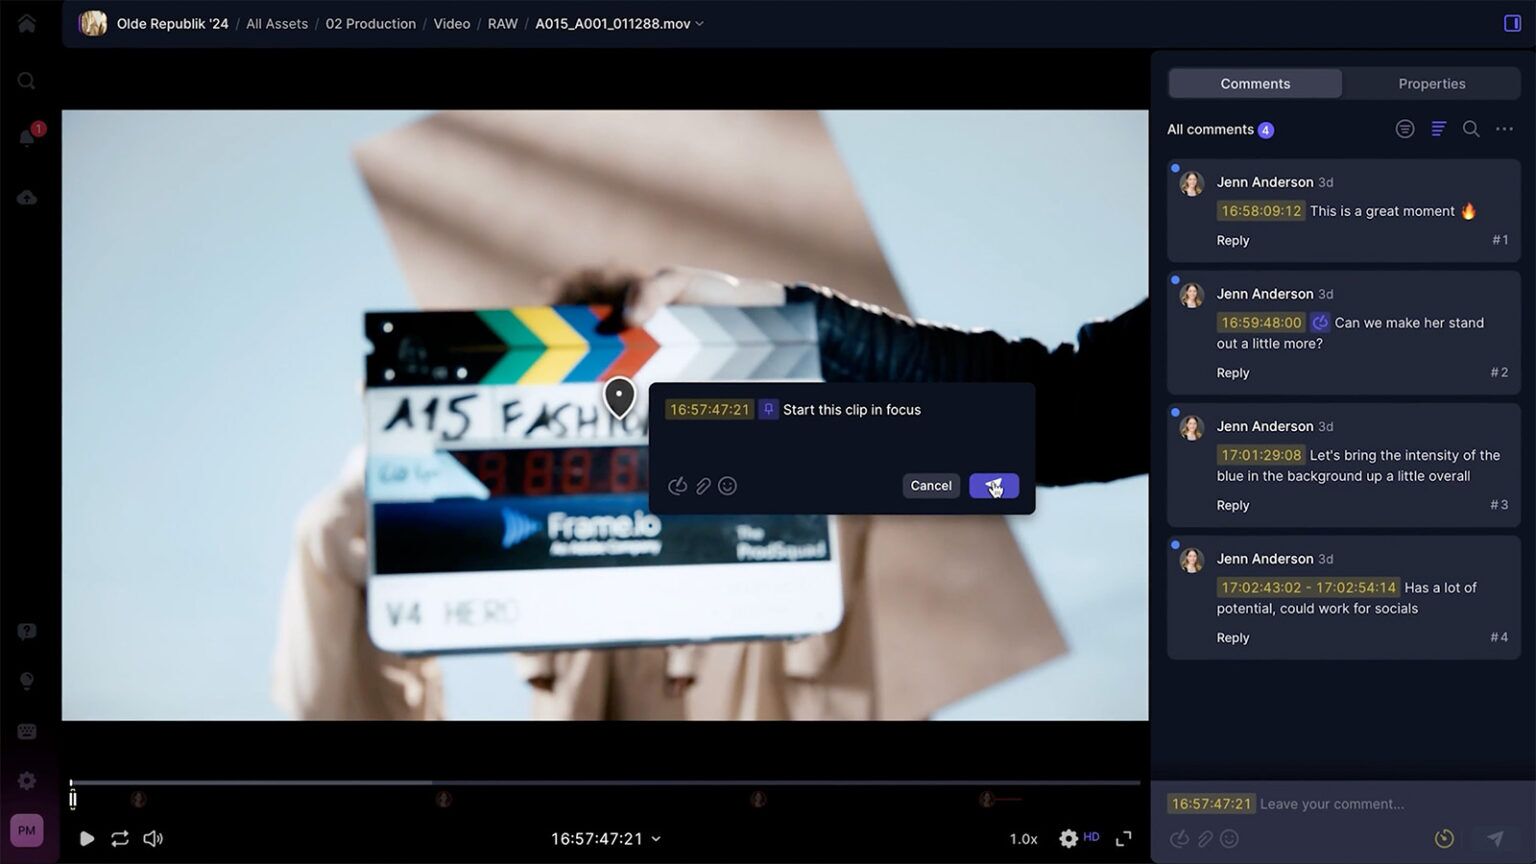Open comment filter options in Comments panel
This screenshot has width=1536, height=864.
[x=1404, y=128]
